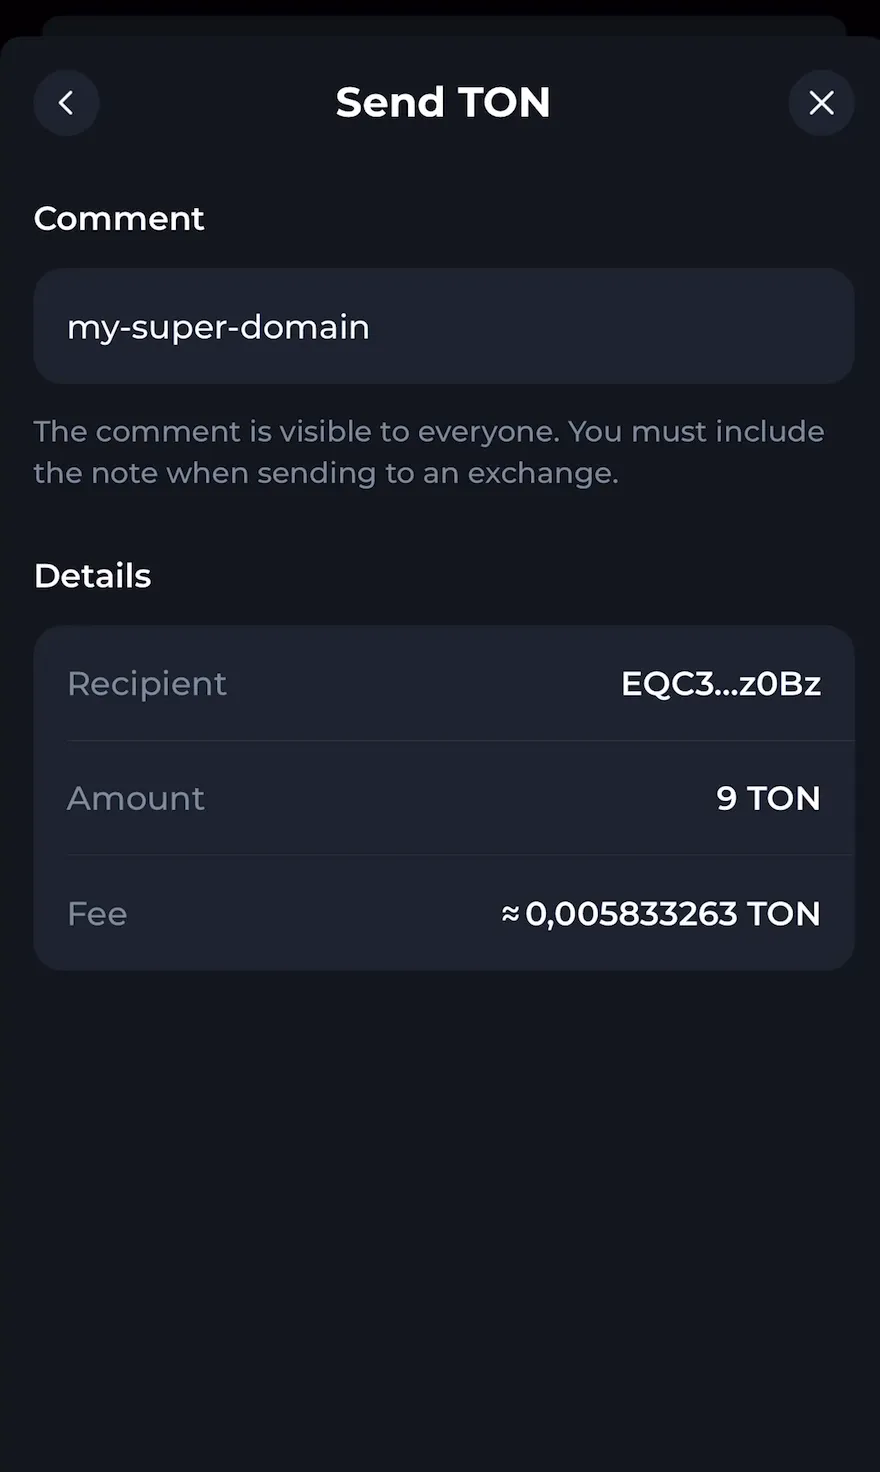Click the word "TON" in the header title
This screenshot has width=880, height=1472.
pos(504,102)
